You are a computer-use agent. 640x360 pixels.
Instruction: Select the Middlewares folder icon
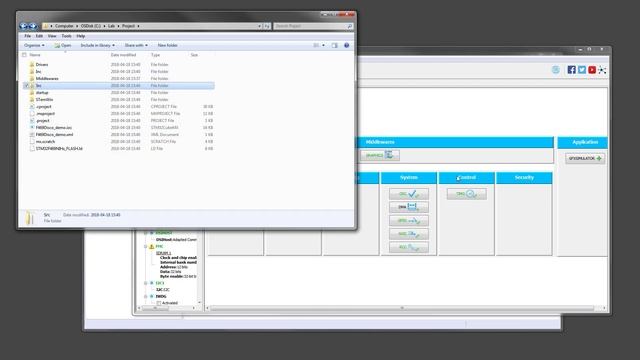point(31,78)
